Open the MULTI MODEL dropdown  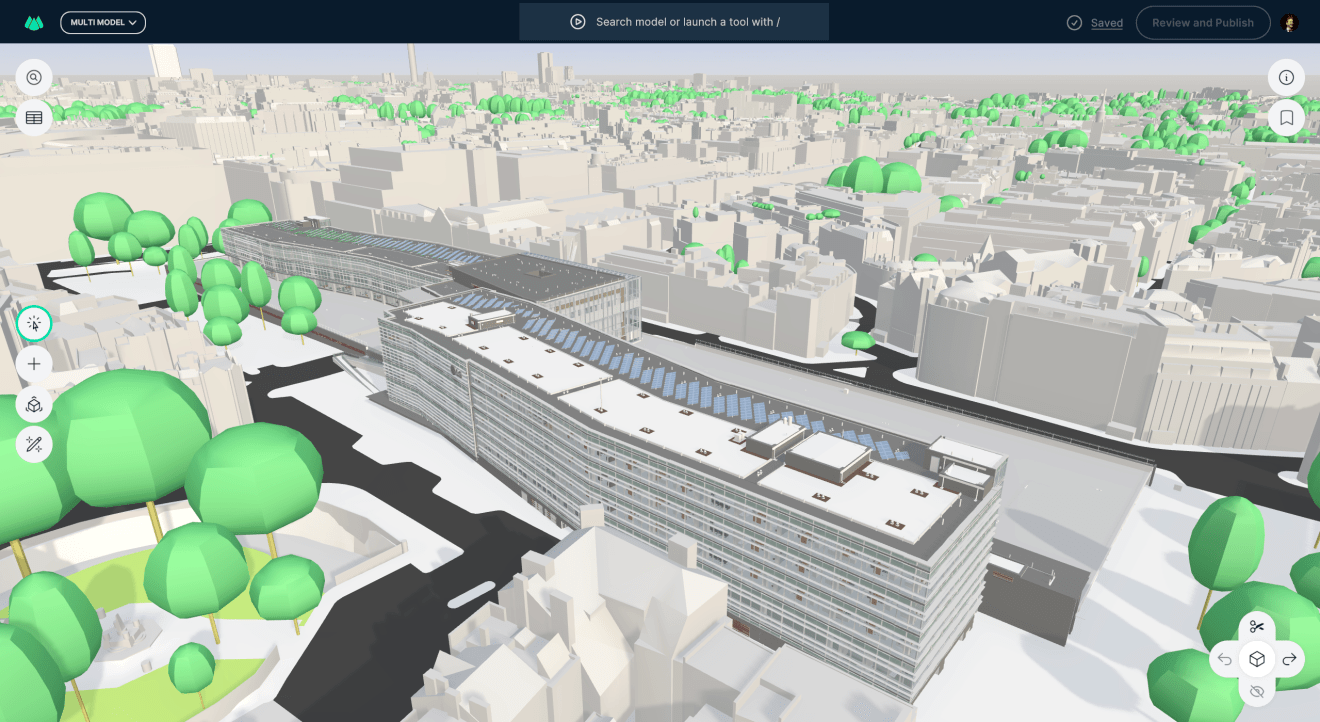point(103,22)
